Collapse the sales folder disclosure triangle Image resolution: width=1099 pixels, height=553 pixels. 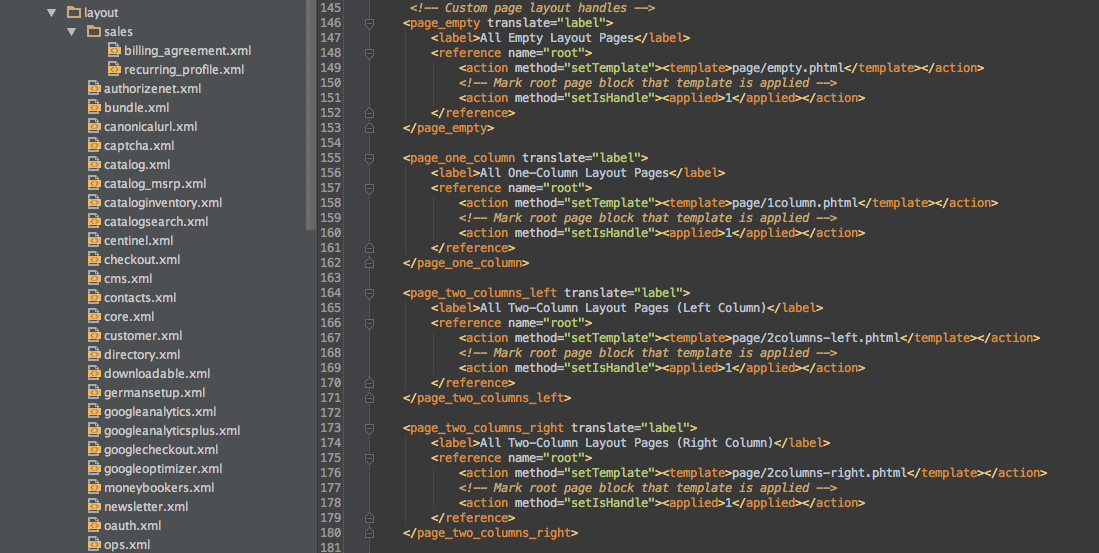71,32
